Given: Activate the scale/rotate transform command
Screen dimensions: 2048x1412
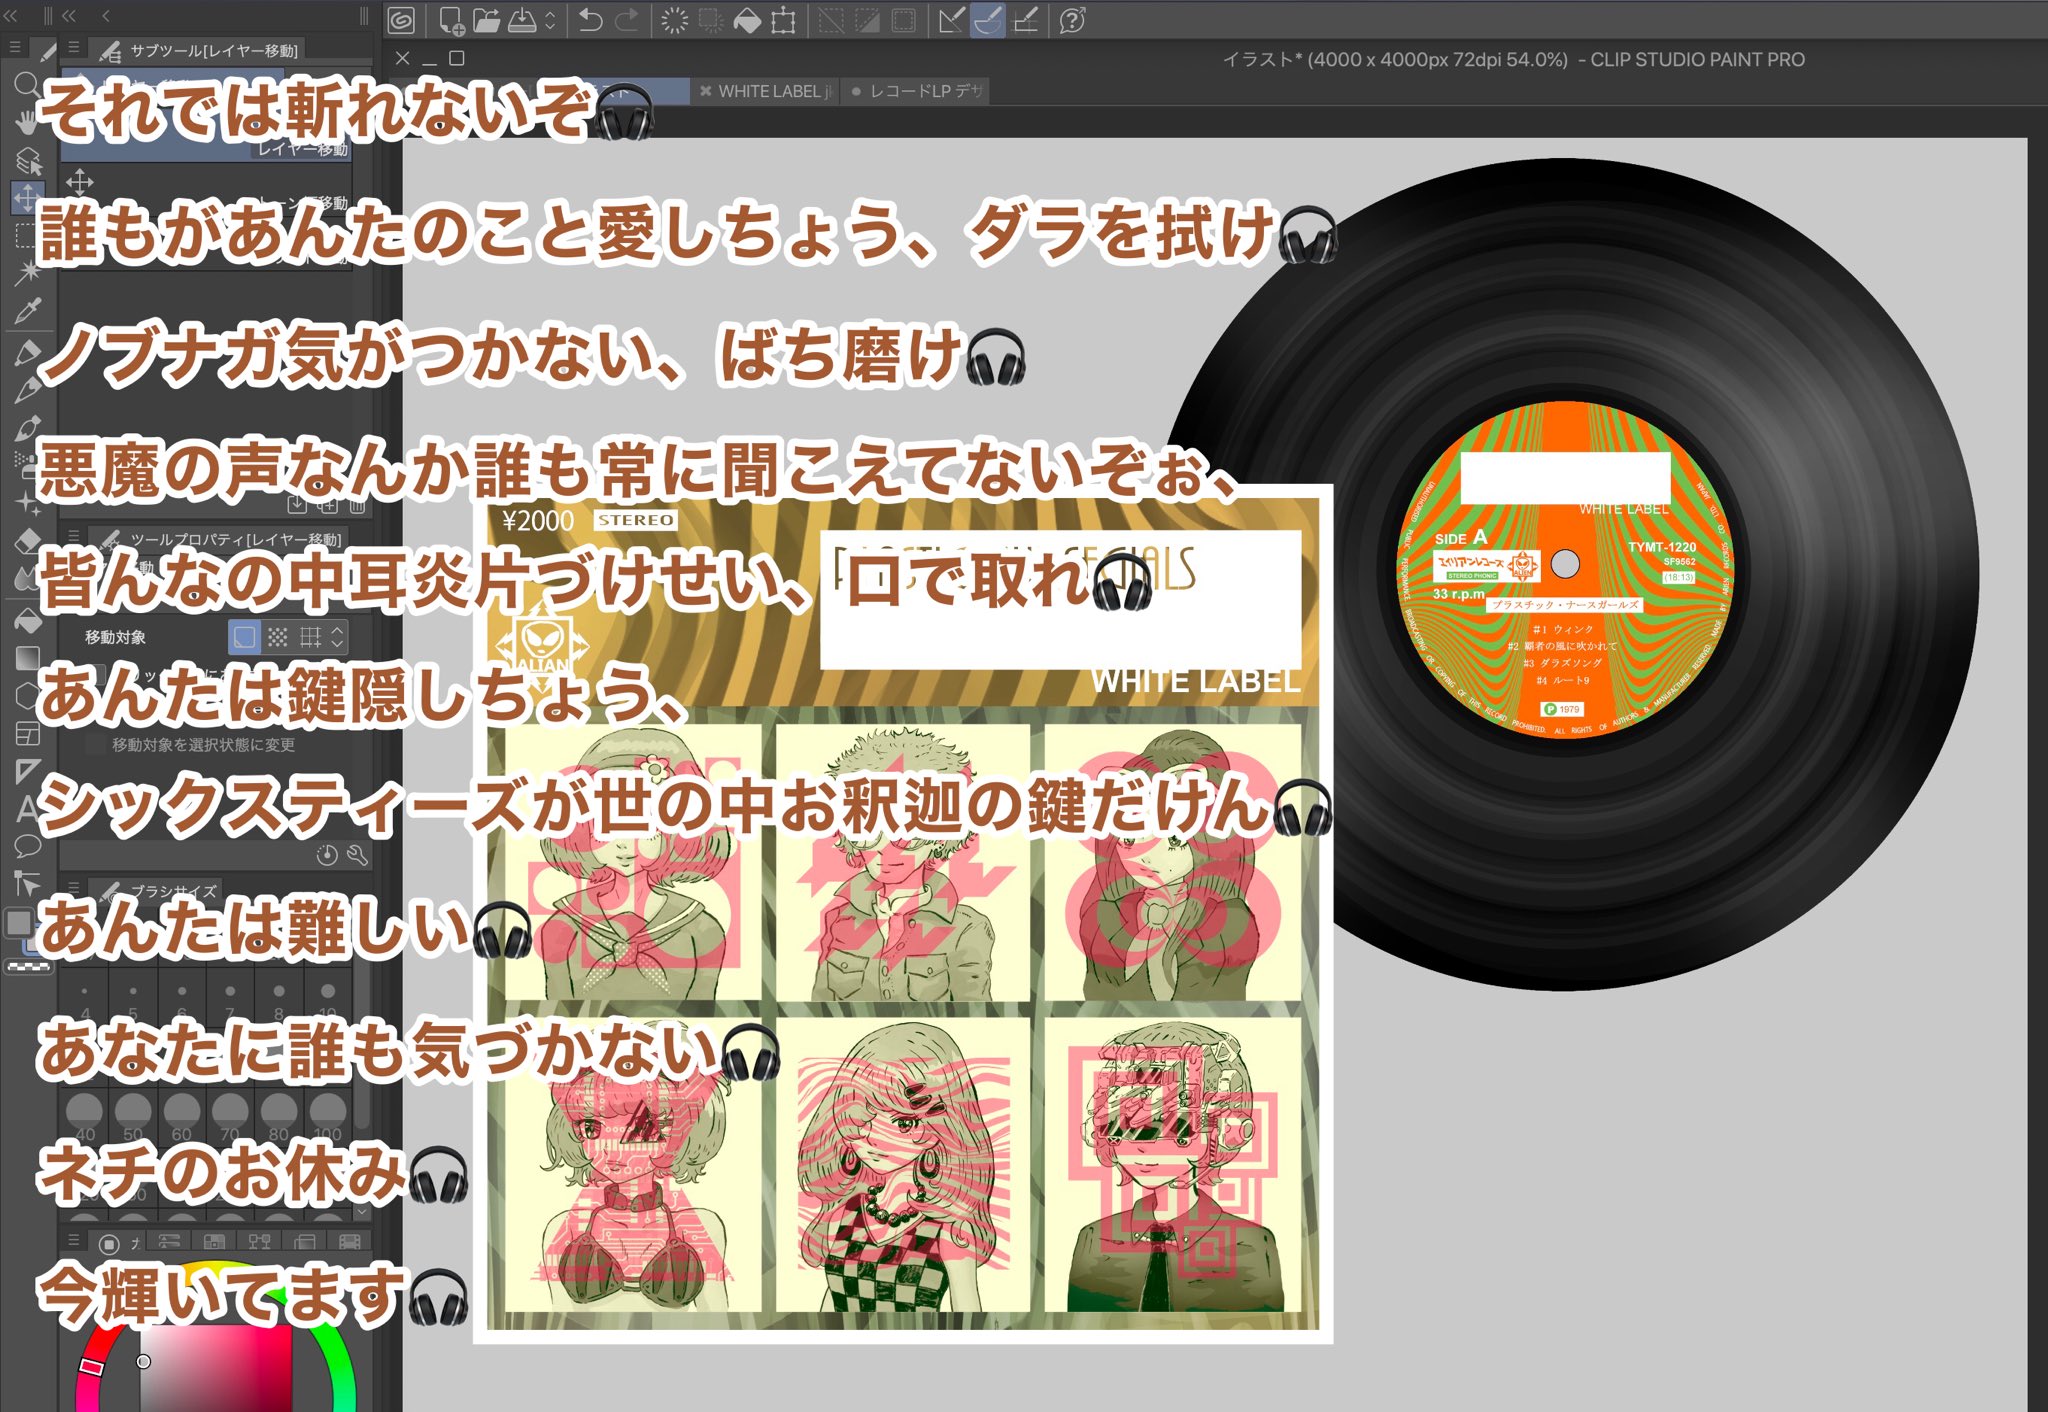Looking at the screenshot, I should (x=783, y=20).
